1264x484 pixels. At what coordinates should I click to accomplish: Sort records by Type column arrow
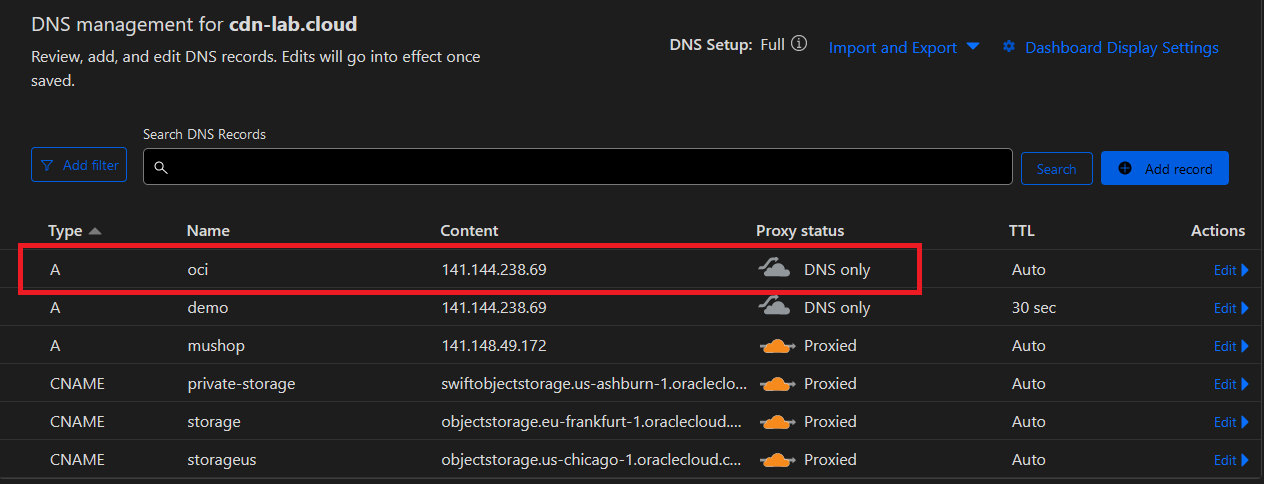click(x=95, y=231)
